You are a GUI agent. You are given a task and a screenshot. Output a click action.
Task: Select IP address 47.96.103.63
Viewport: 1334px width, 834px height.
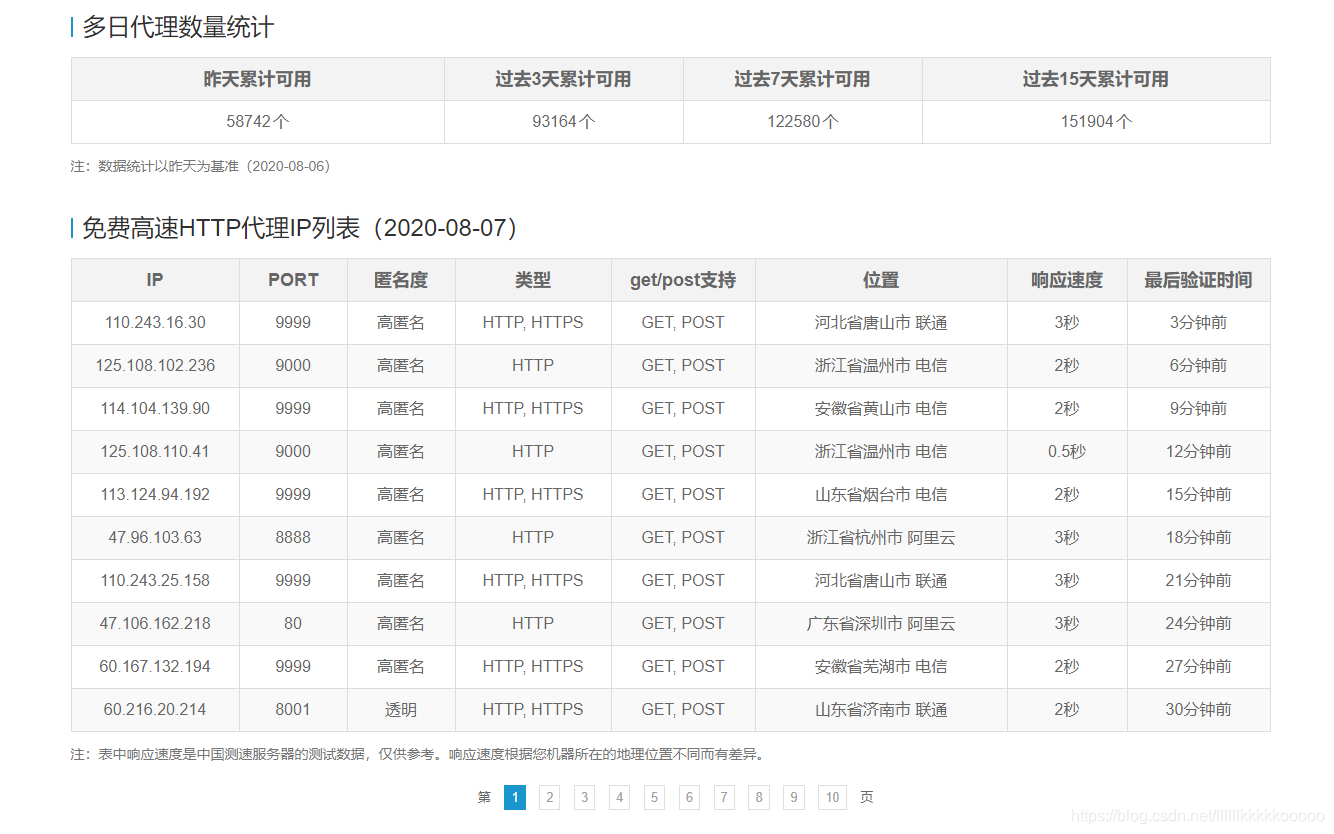(155, 538)
